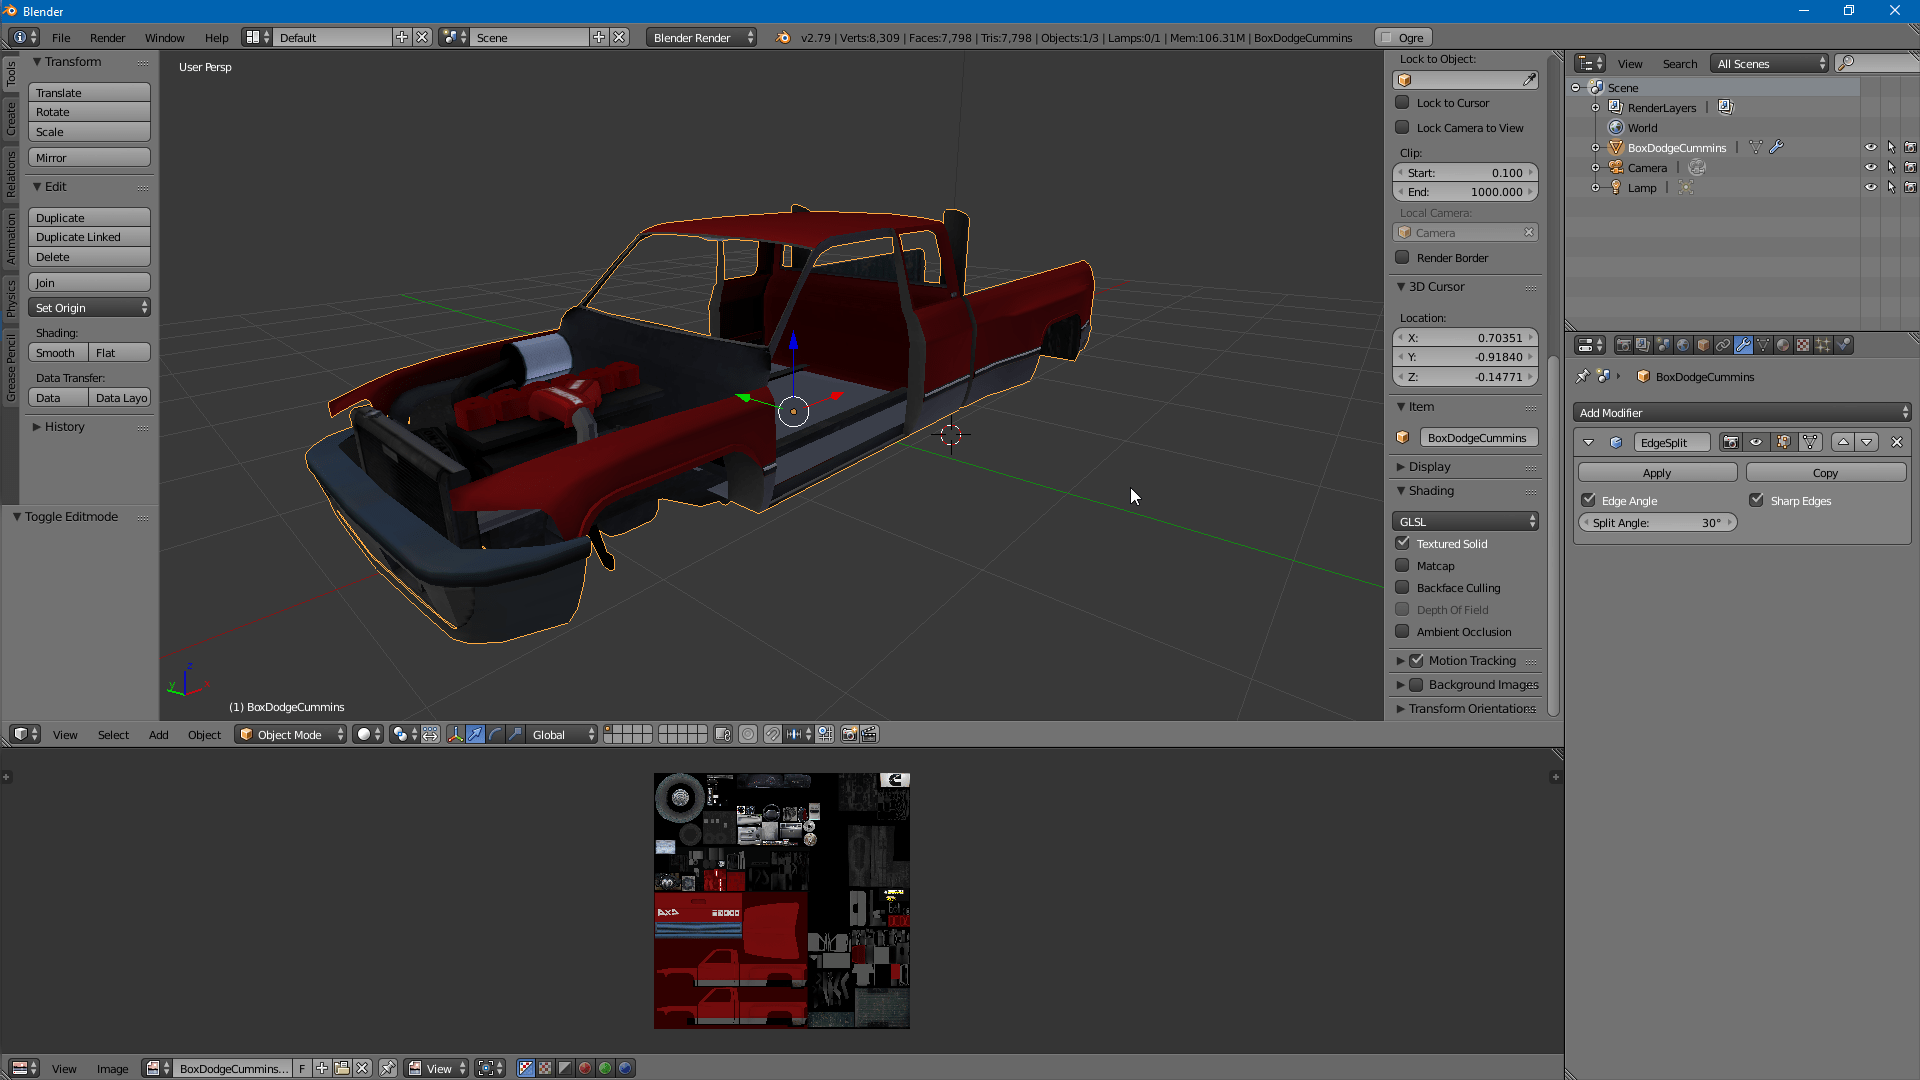This screenshot has height=1080, width=1920.
Task: Remove the EdgeSplit modifier with X
Action: 1896,442
